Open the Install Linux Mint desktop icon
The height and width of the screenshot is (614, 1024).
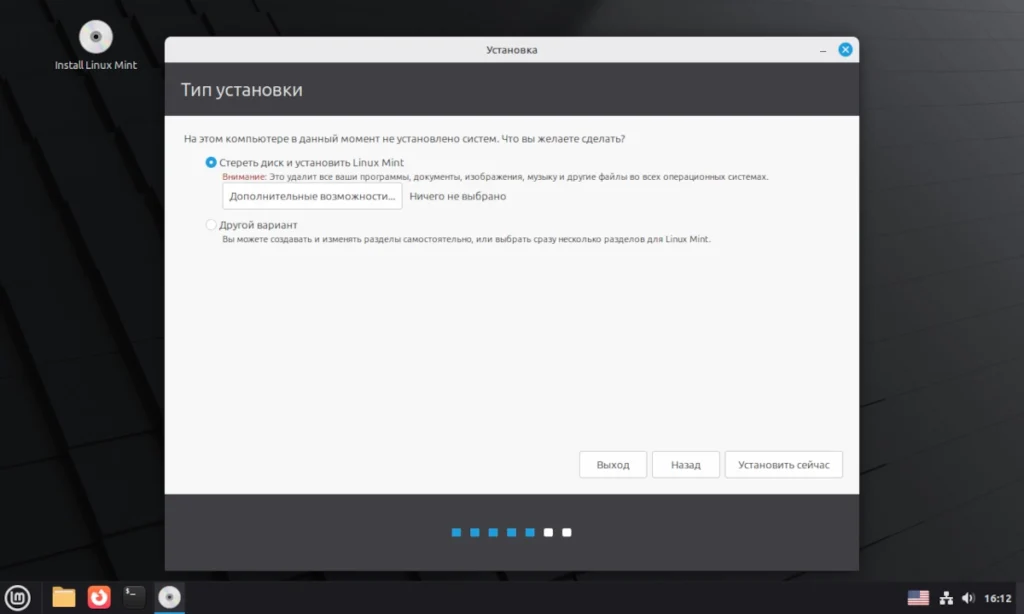[96, 45]
